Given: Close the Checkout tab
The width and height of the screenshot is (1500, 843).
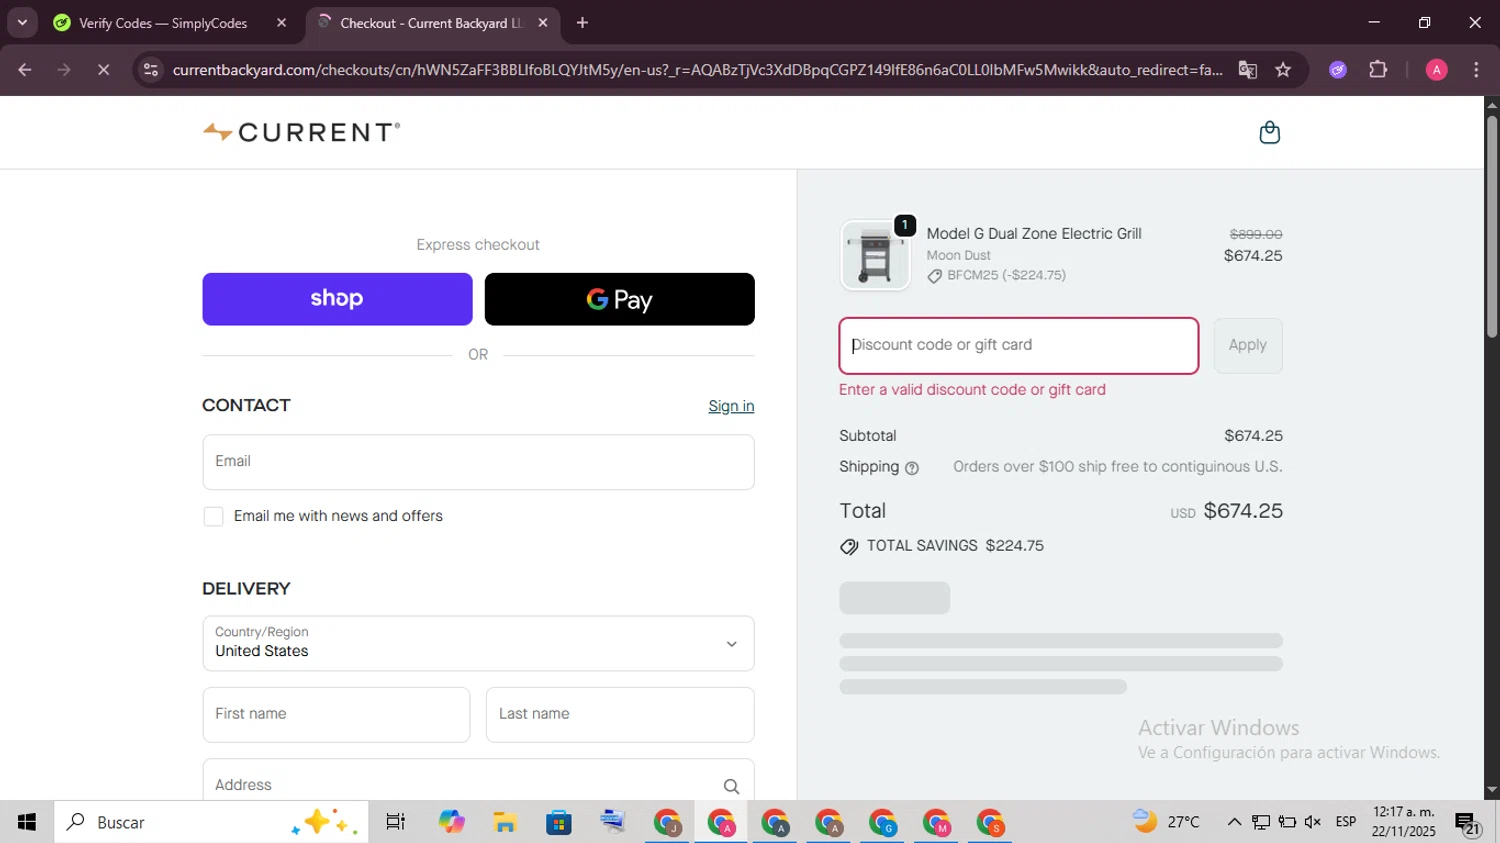Looking at the screenshot, I should [542, 23].
